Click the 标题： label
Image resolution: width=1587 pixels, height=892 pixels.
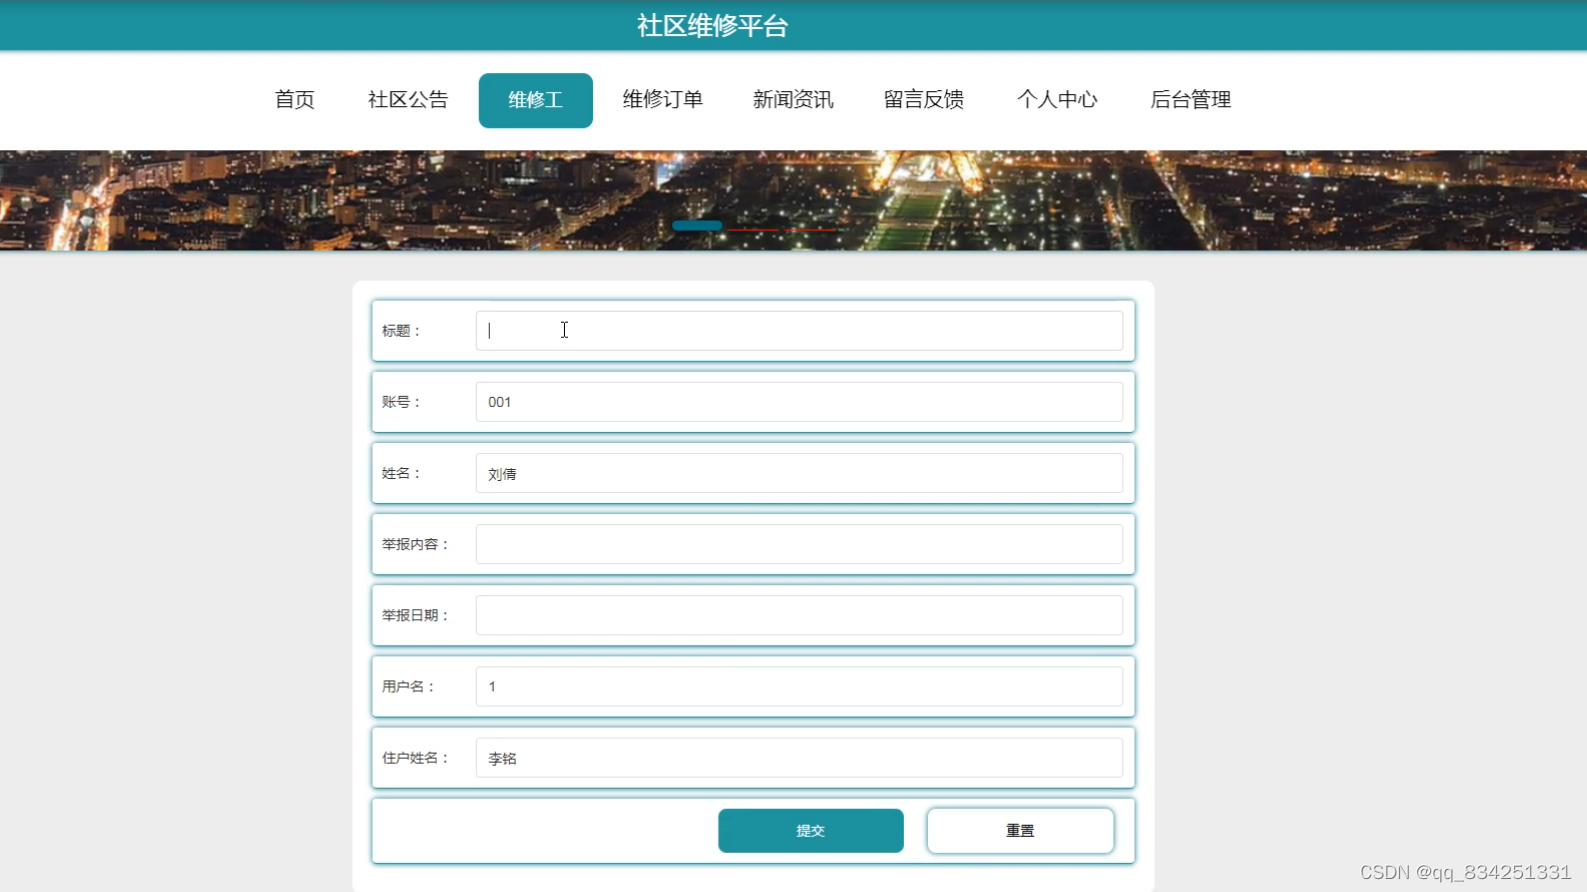pos(402,331)
